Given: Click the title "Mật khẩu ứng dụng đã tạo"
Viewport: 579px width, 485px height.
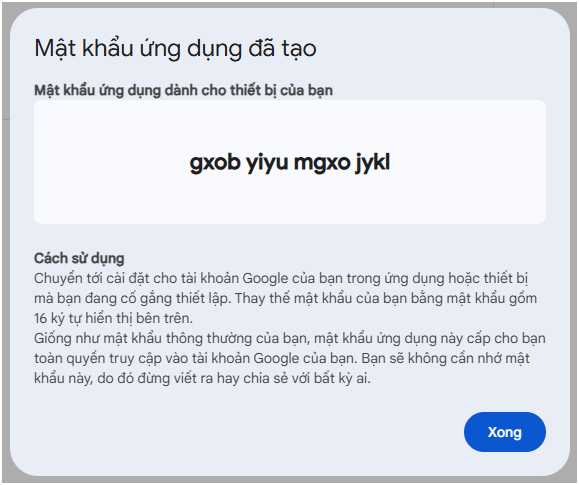Looking at the screenshot, I should [175, 48].
